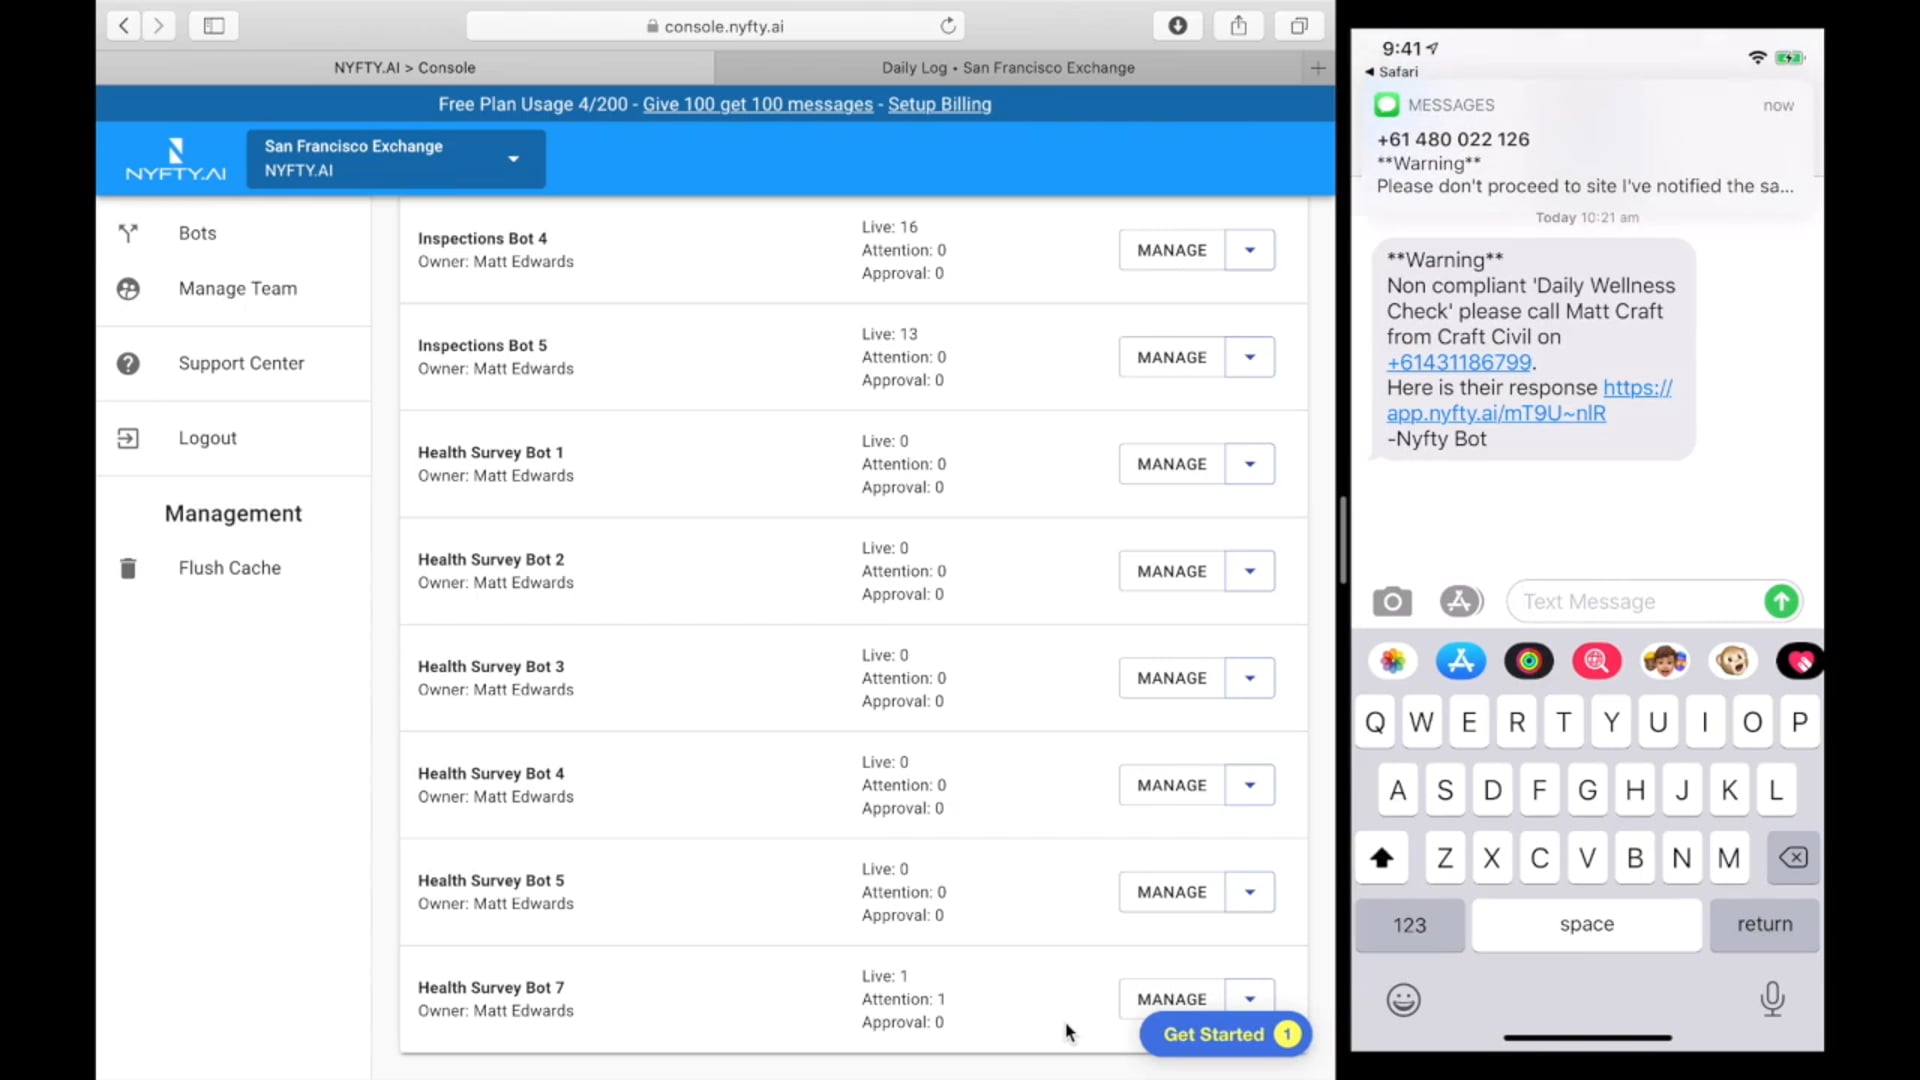Tap the dictation microphone icon
Image resolution: width=1920 pixels, height=1080 pixels.
pos(1772,999)
